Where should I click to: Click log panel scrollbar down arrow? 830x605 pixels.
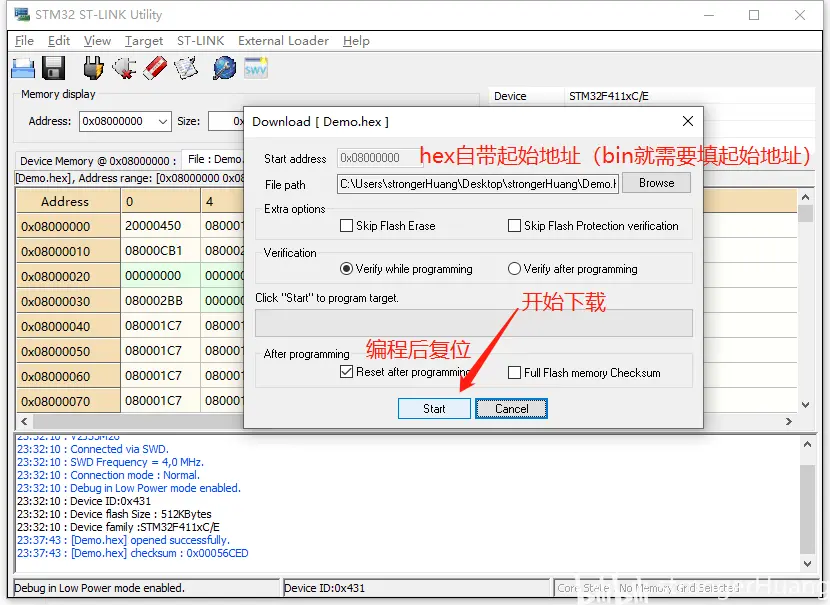(x=807, y=564)
